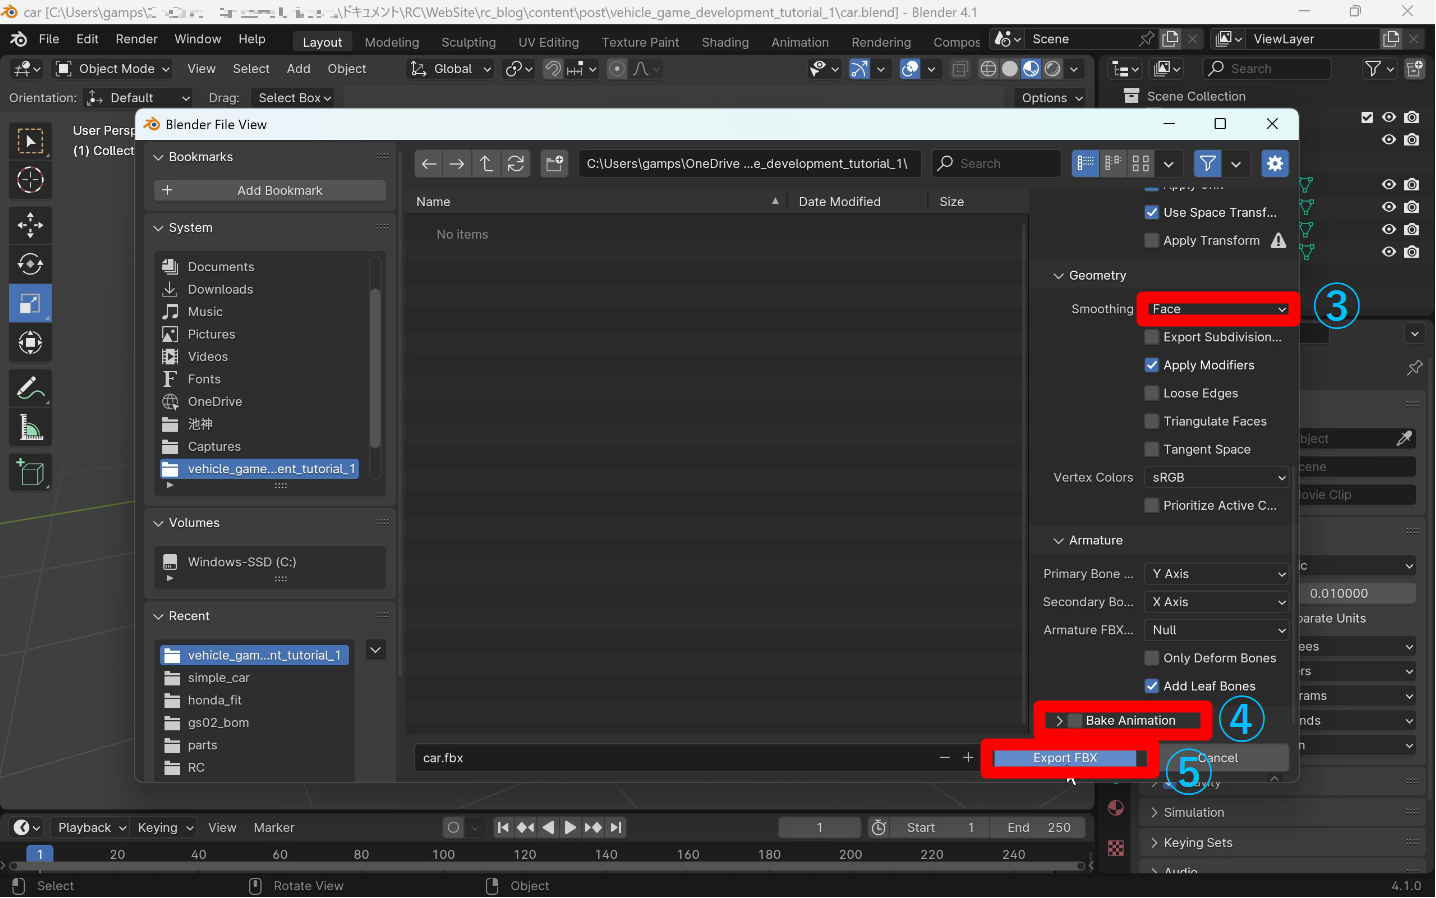Select the Add Cube tool

point(30,473)
